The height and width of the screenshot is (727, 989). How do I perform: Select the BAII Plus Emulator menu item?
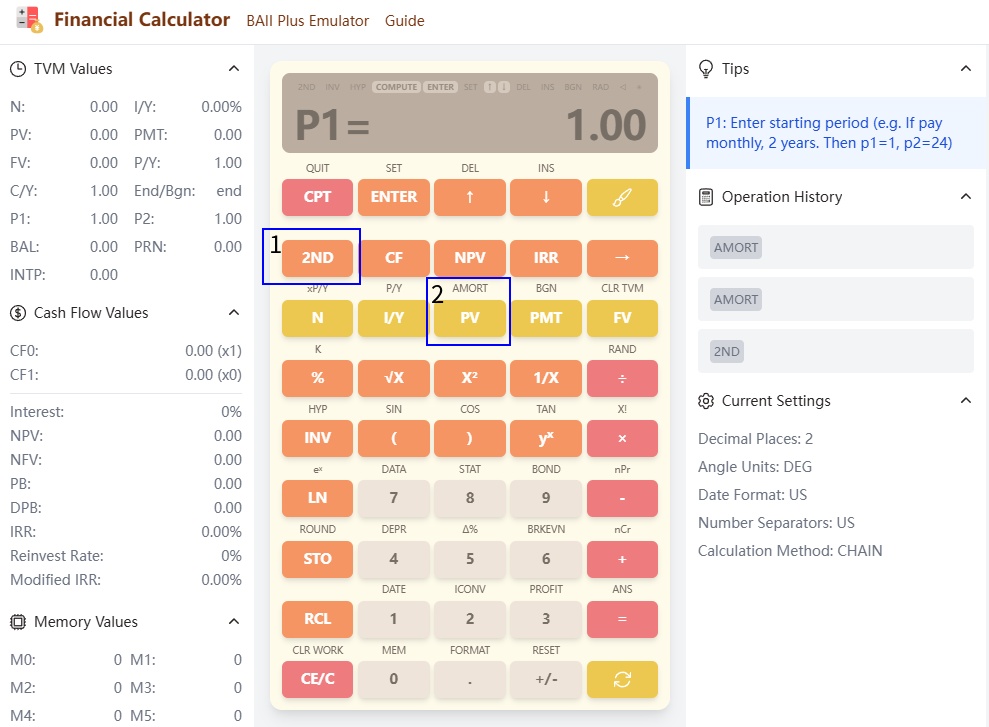(x=307, y=20)
